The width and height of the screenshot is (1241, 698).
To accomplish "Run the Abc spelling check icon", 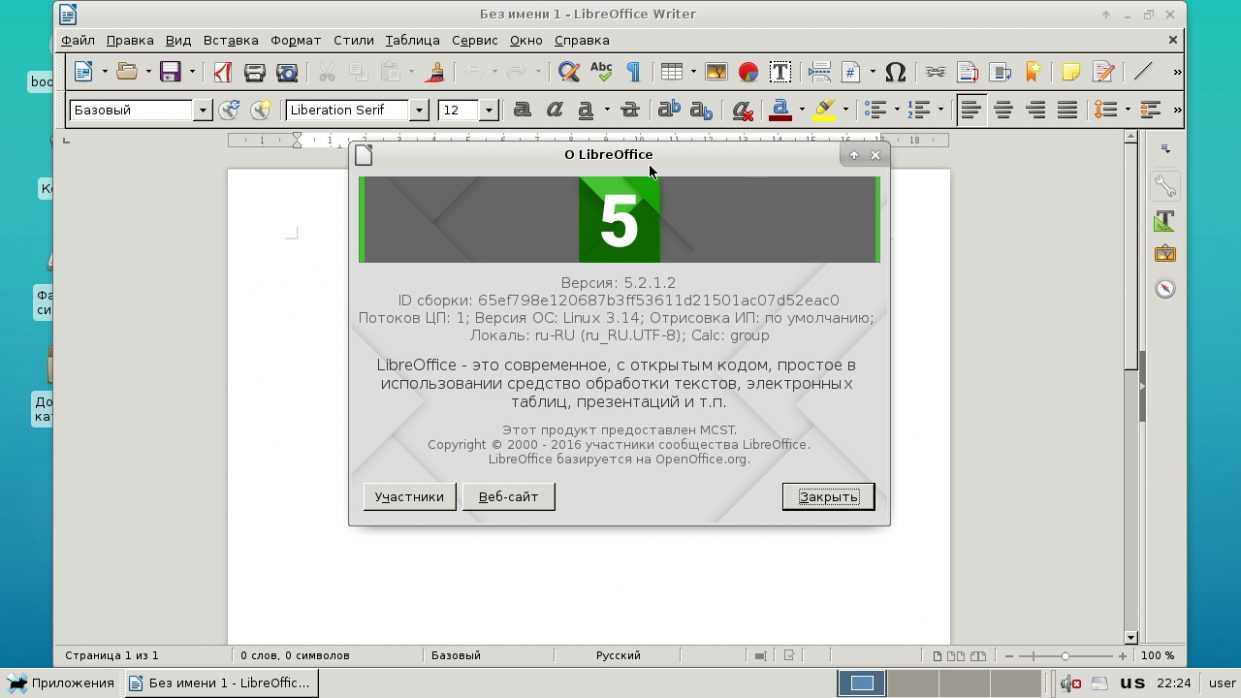I will [601, 72].
